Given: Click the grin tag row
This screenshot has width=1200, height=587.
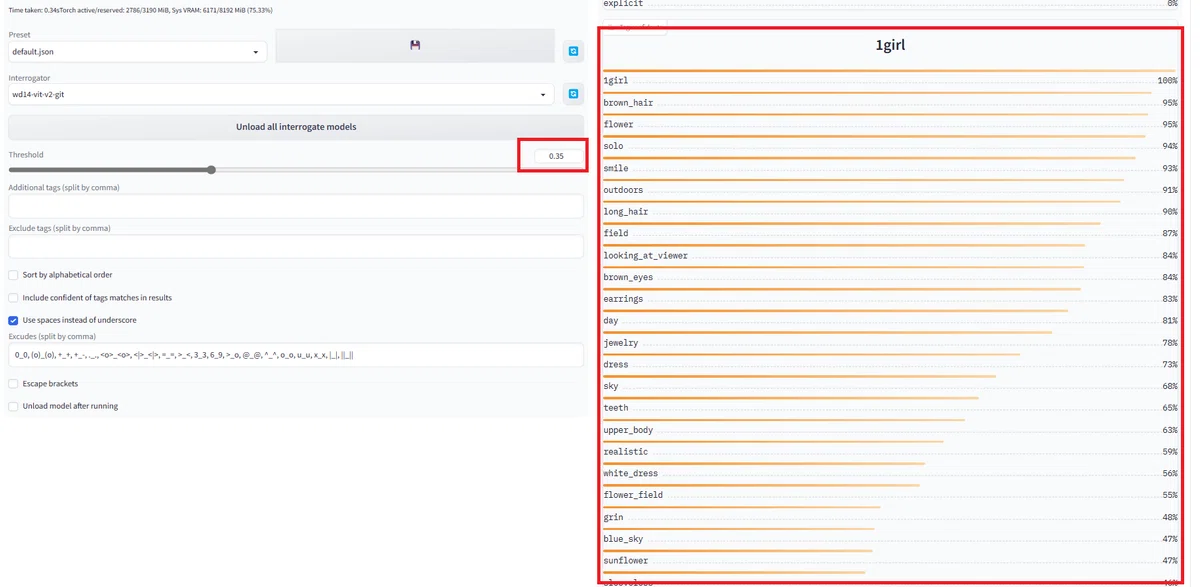Looking at the screenshot, I should pos(890,517).
